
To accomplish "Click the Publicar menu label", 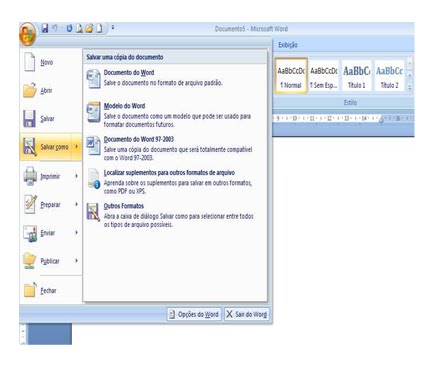I will point(50,261).
